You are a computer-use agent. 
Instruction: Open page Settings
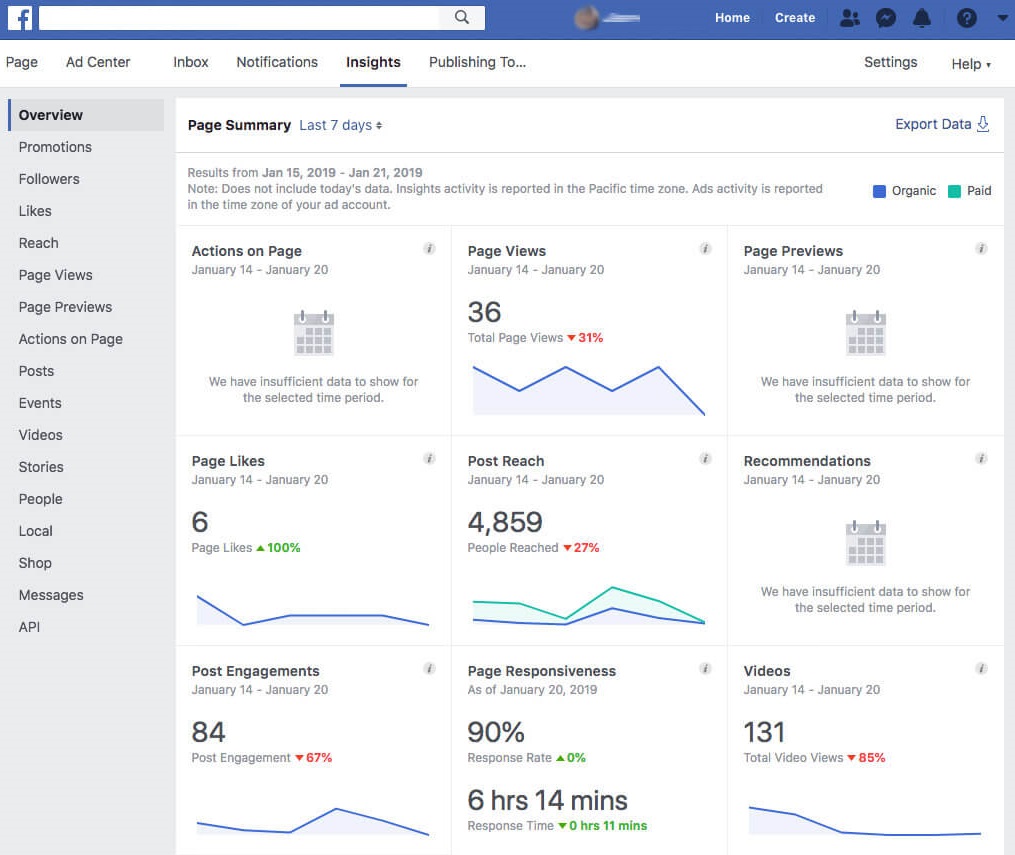tap(890, 62)
